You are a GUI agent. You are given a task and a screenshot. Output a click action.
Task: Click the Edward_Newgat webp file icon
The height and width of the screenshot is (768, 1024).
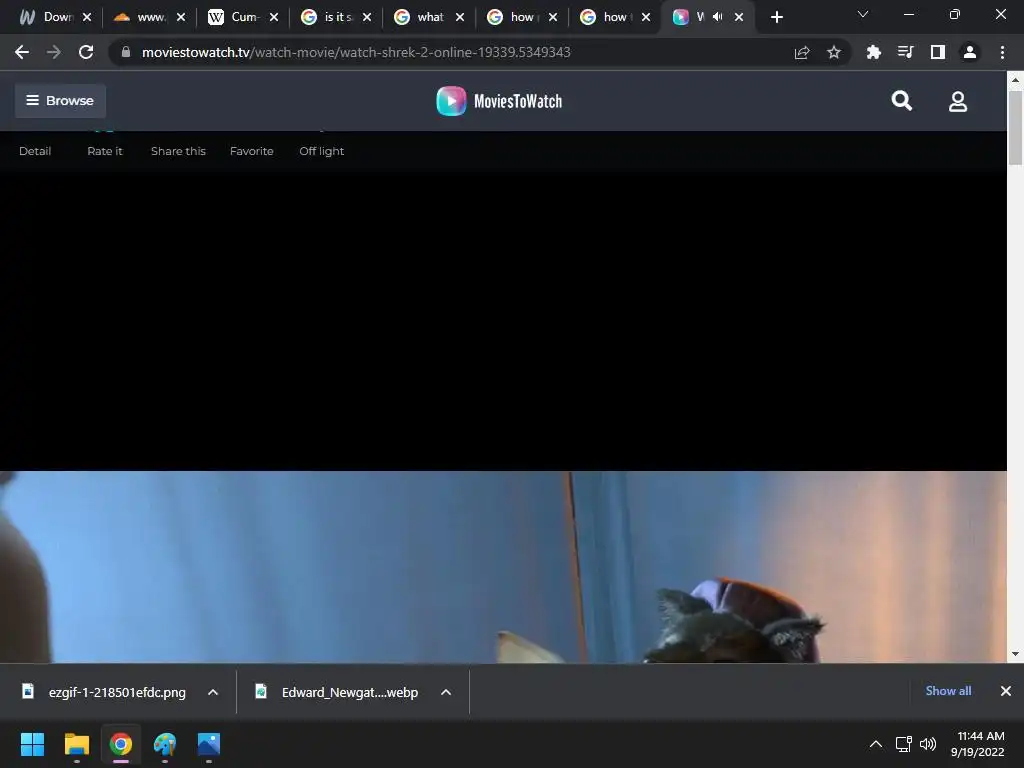(261, 691)
